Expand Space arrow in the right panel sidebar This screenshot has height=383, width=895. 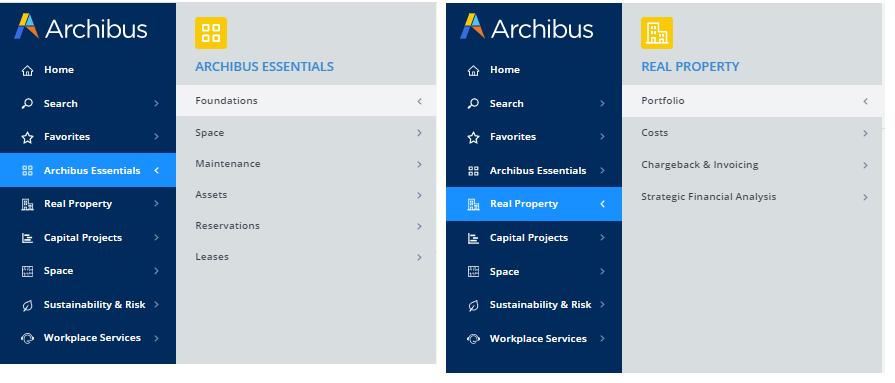[602, 272]
